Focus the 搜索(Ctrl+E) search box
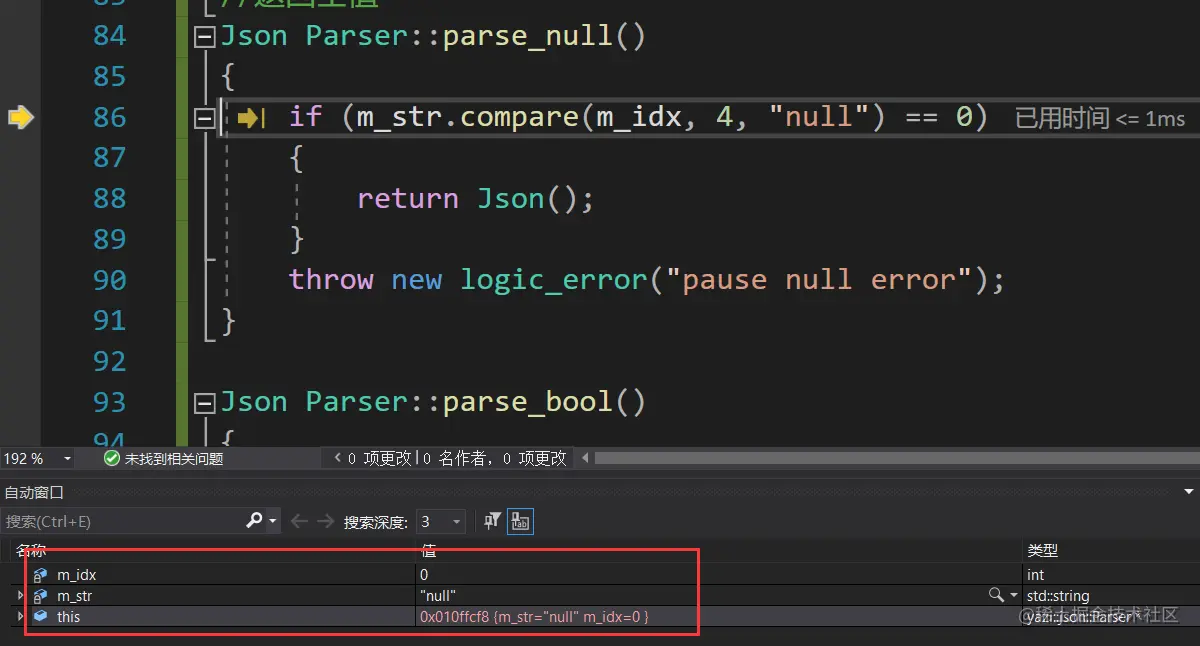Screen dimensions: 1200x646 coord(122,521)
